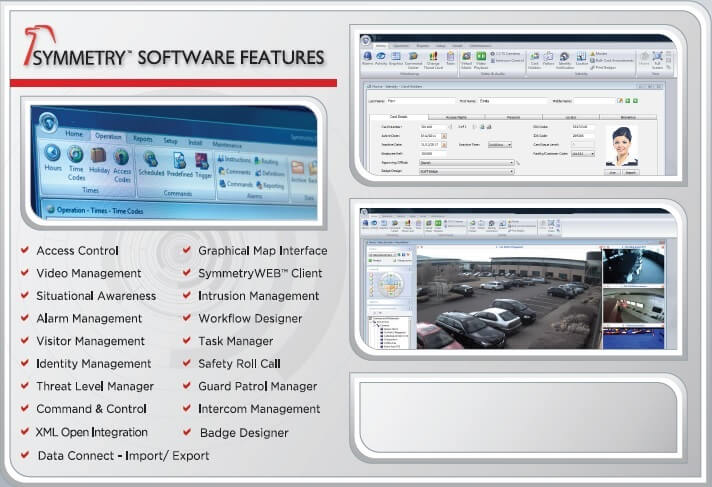Open the Access Rights tab
712x487 pixels.
[456, 117]
